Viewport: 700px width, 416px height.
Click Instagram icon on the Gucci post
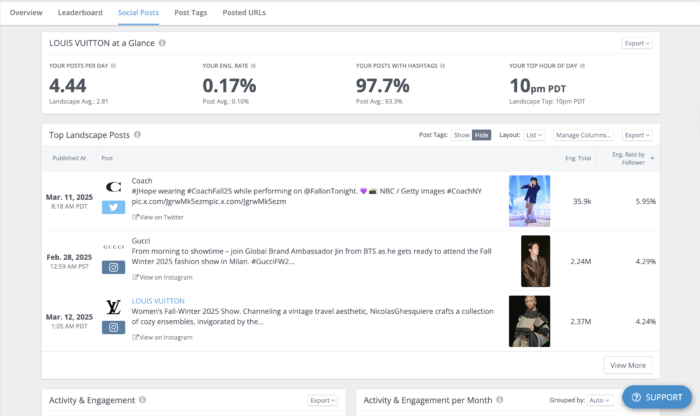[113, 267]
